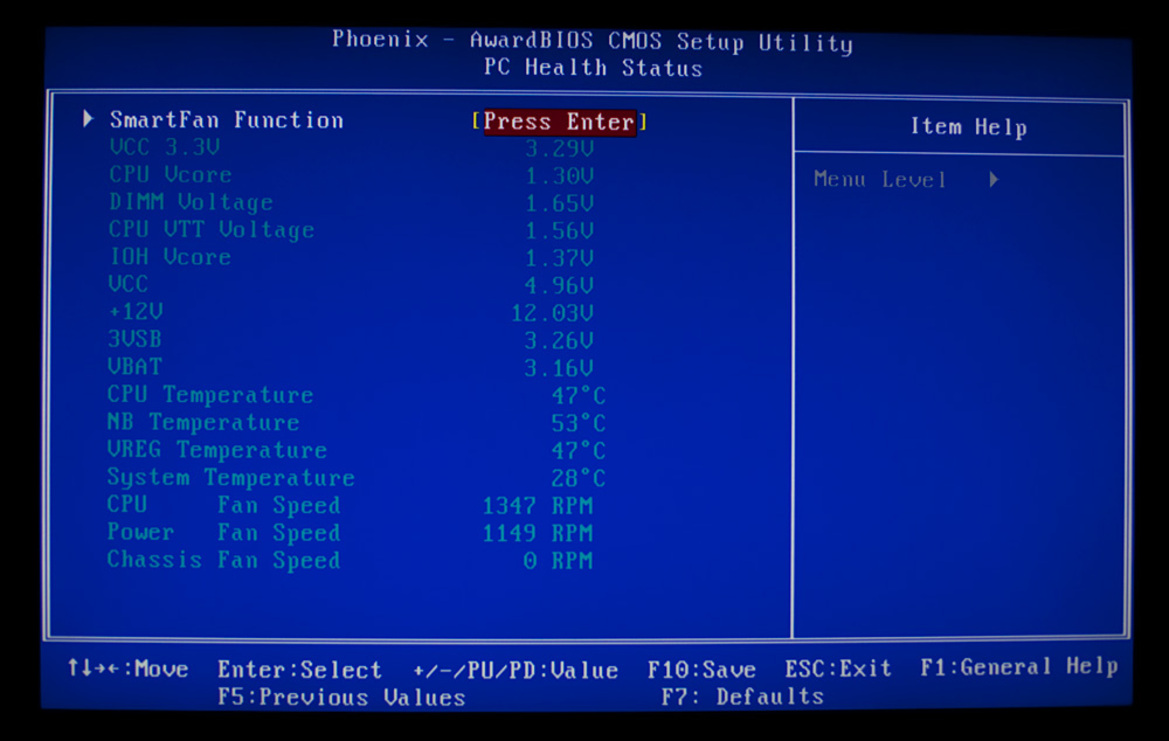Screen dimensions: 1169x741
Task: Click the Phoenix AwardBIOS CMOS Setup Utility title
Action: point(593,41)
